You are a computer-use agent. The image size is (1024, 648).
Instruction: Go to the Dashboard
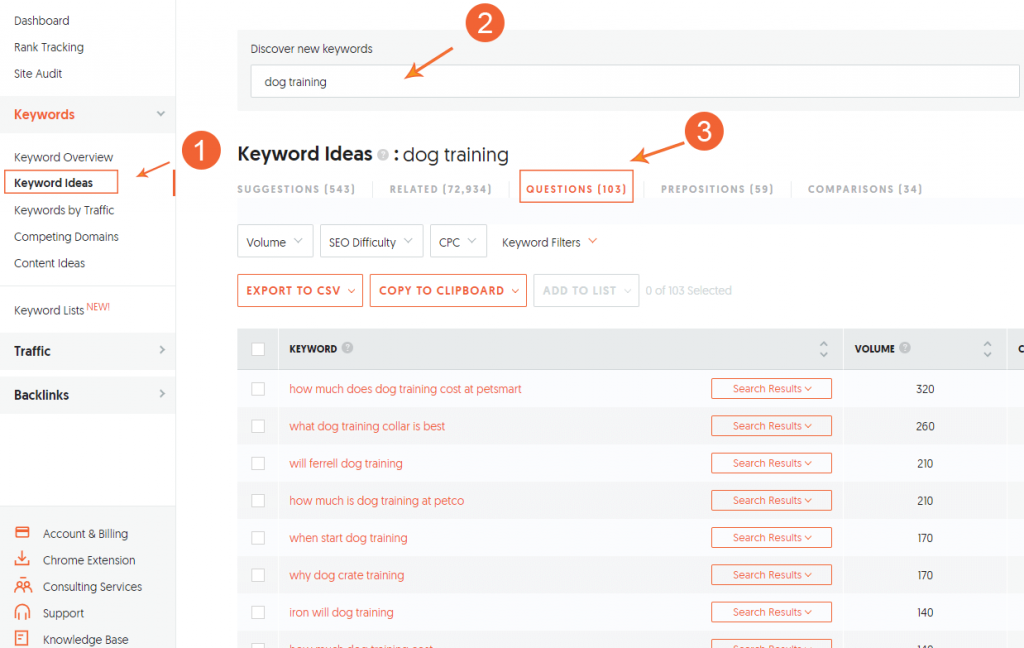[42, 20]
